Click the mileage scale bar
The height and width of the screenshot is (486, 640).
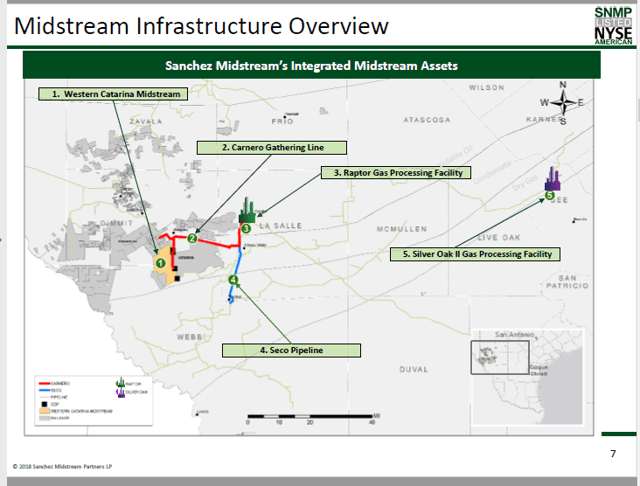[x=312, y=419]
